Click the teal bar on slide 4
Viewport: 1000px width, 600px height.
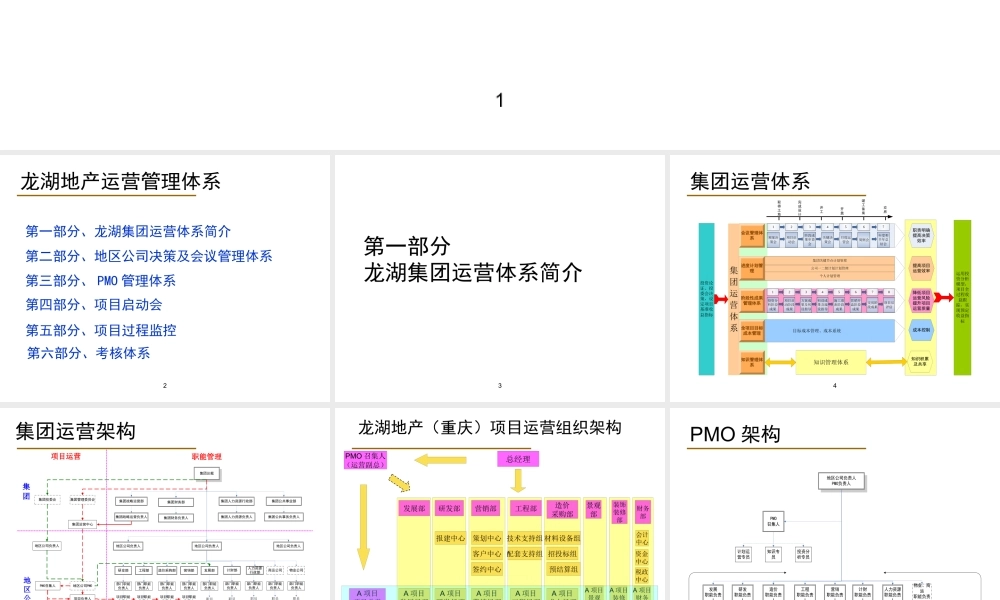pos(707,299)
